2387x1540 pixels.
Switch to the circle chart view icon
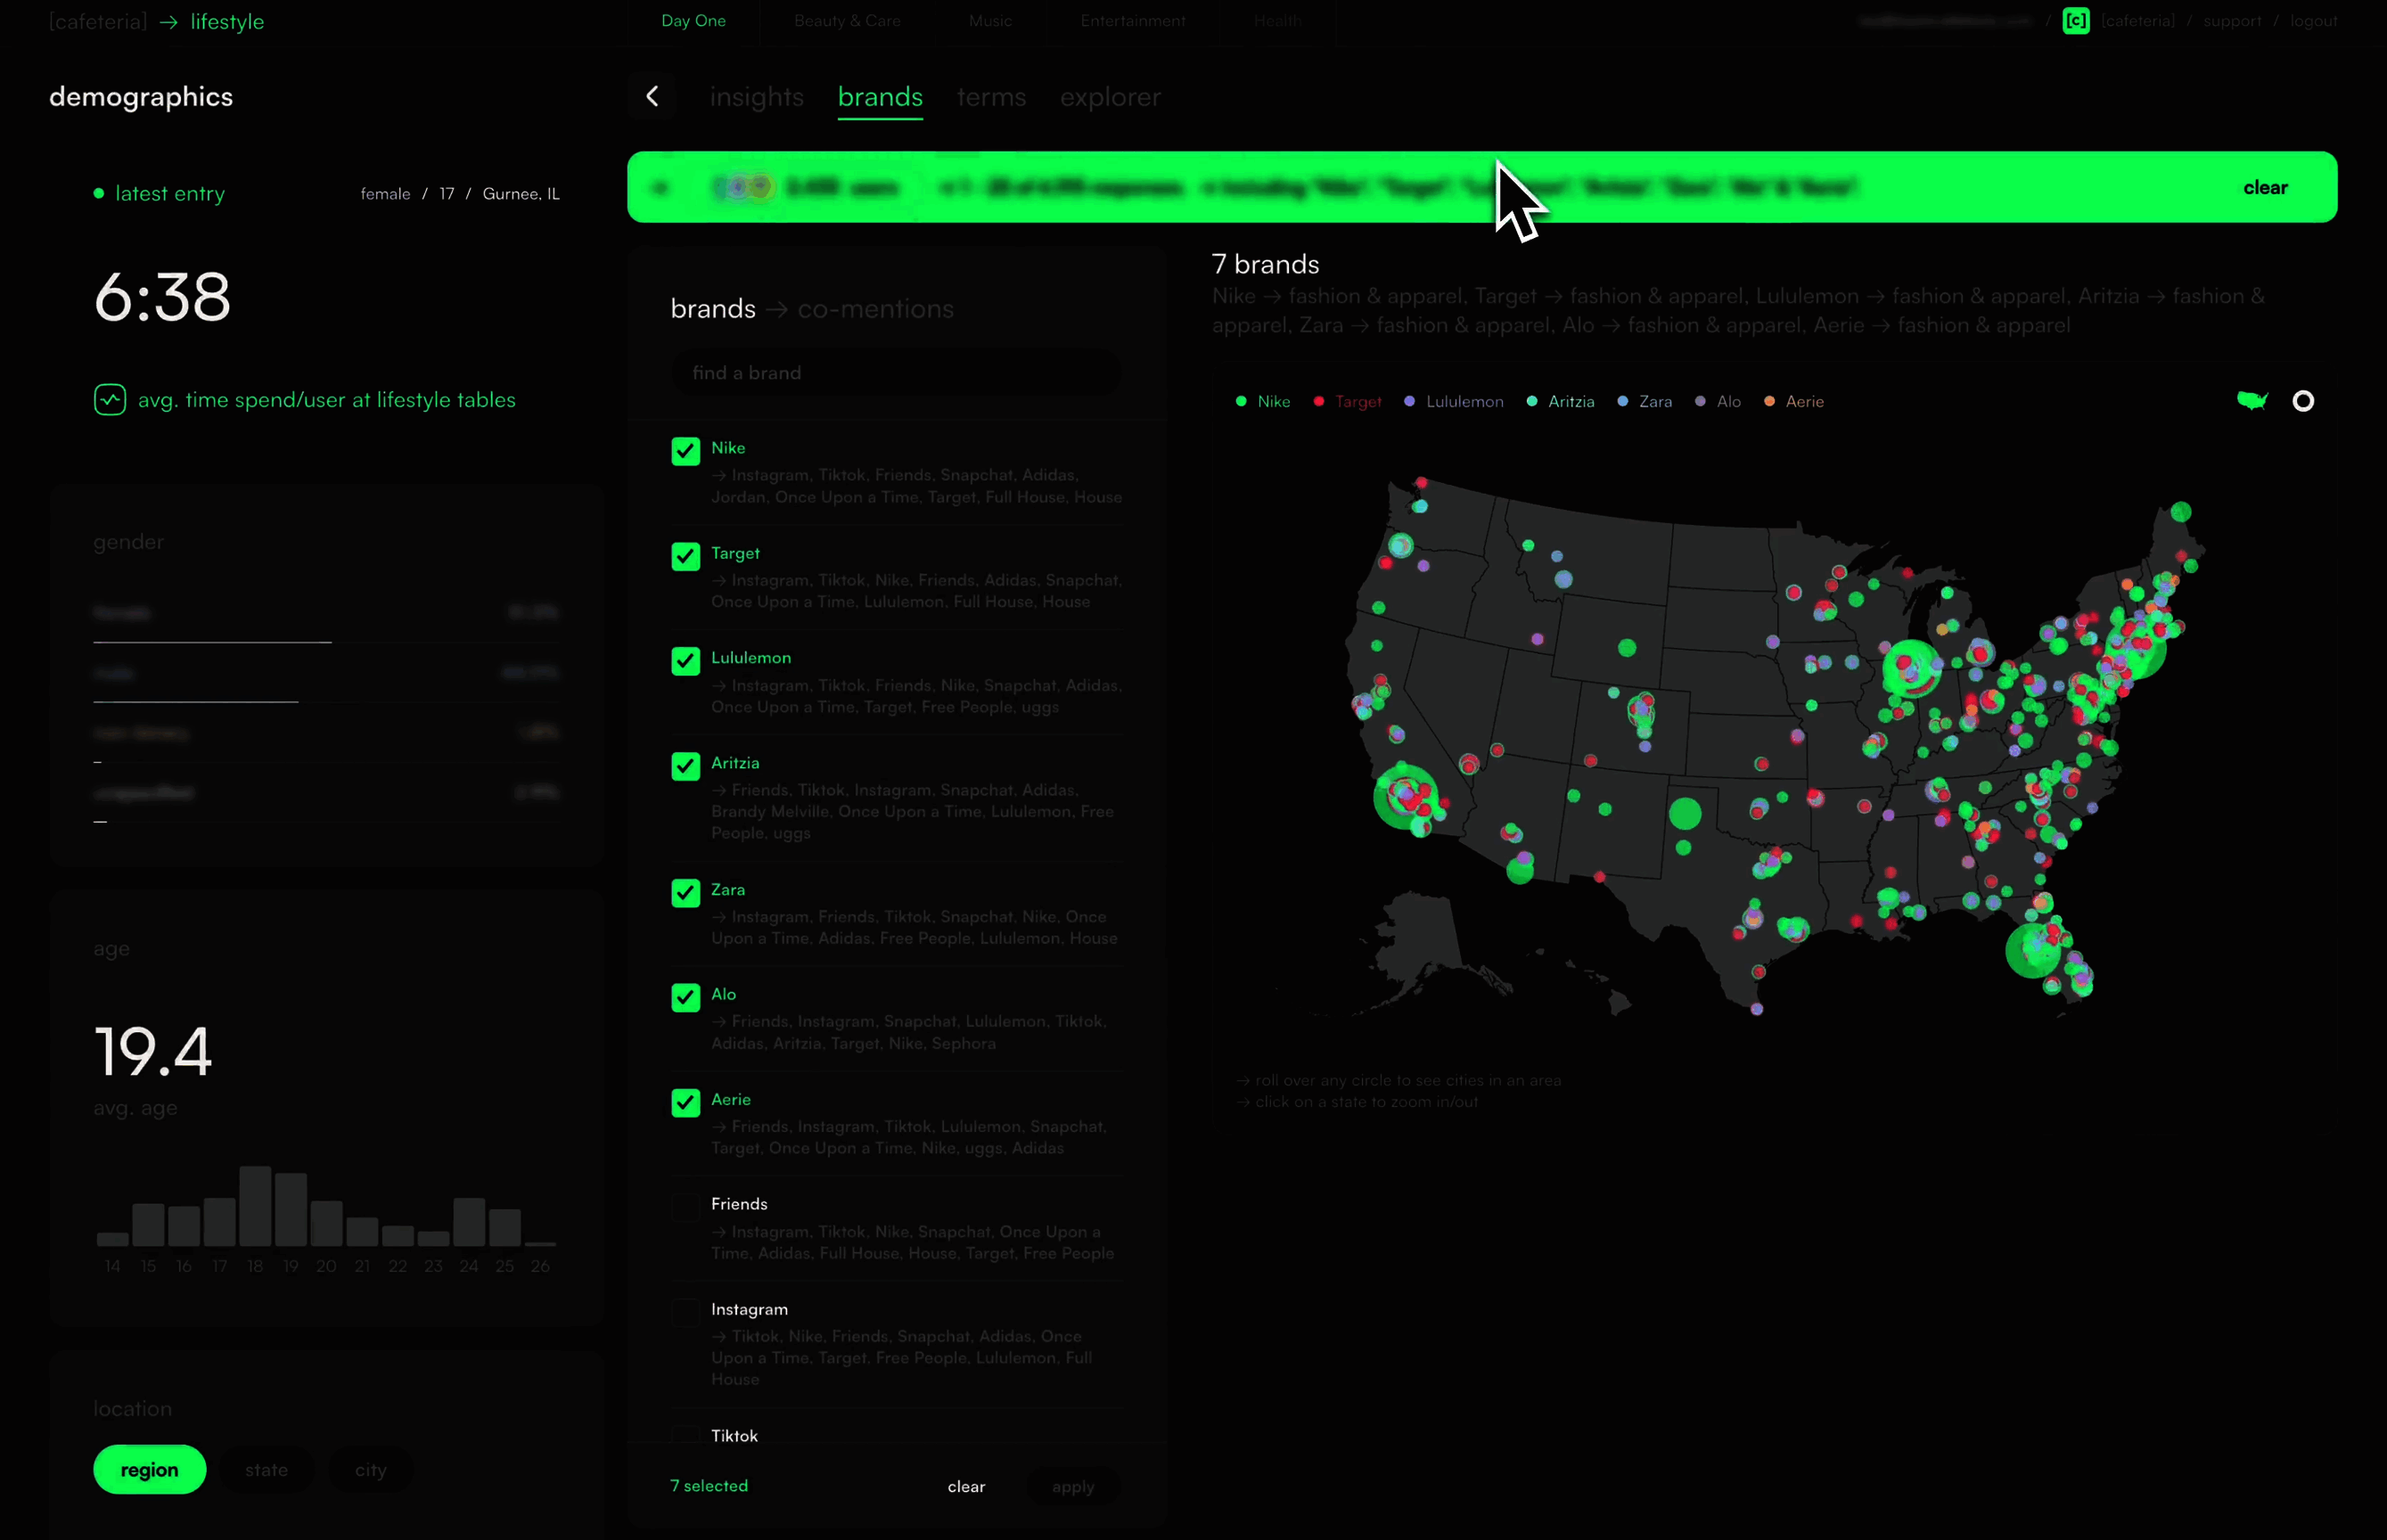pos(2303,401)
